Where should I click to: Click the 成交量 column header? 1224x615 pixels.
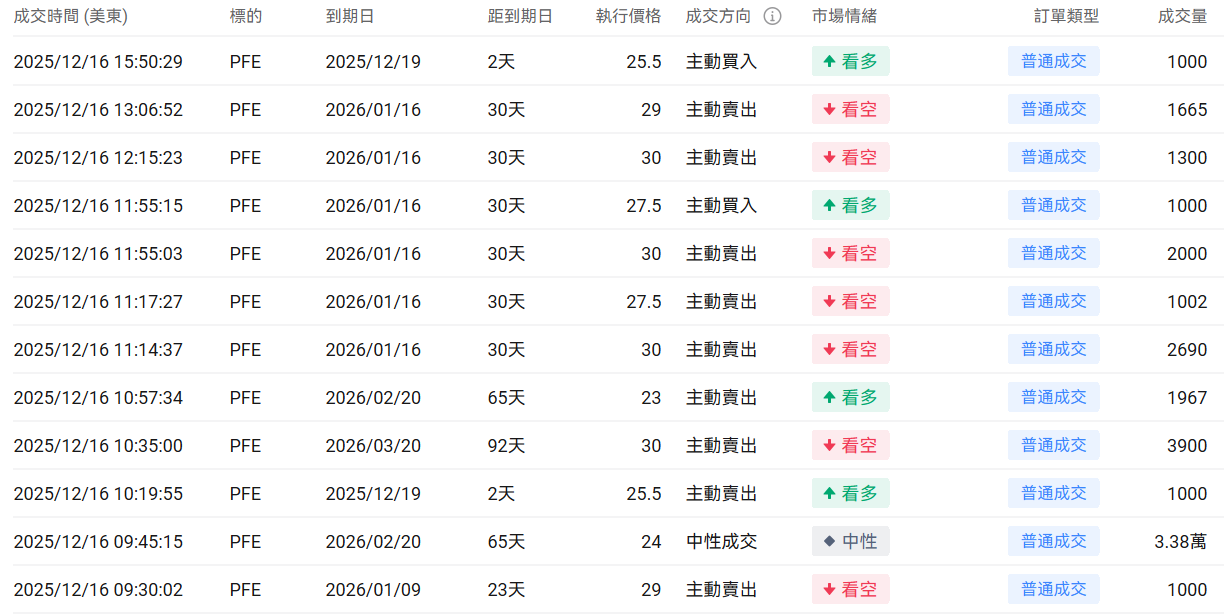click(1182, 16)
